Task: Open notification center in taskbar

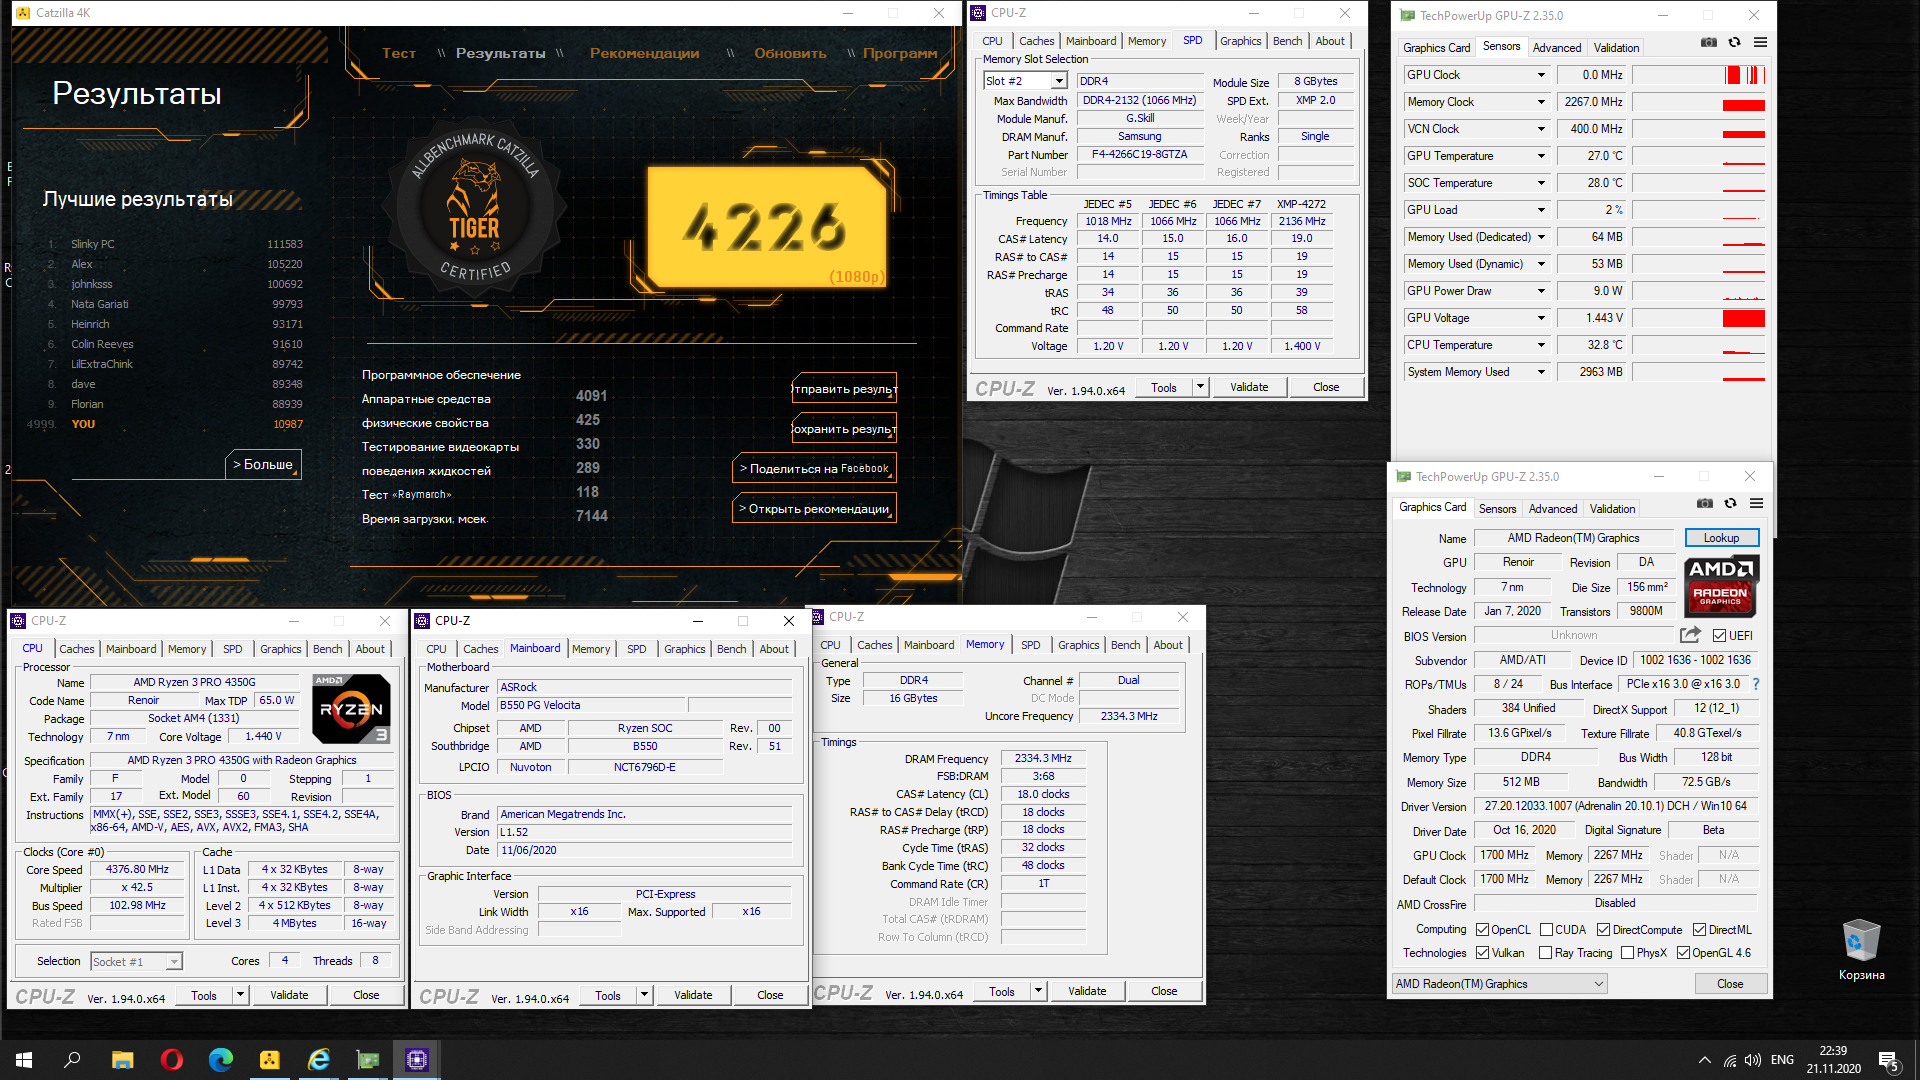Action: pyautogui.click(x=1888, y=1060)
